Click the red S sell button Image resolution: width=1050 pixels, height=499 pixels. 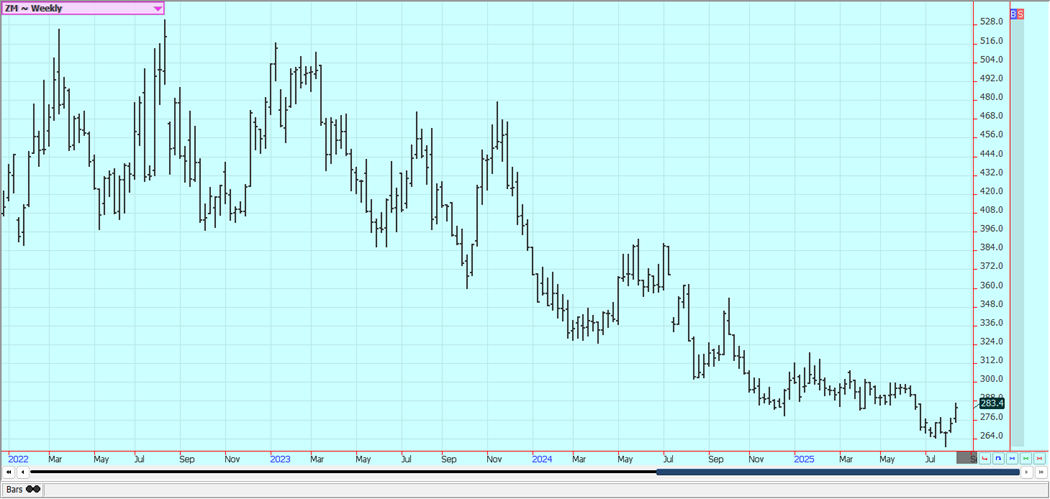(x=1021, y=13)
